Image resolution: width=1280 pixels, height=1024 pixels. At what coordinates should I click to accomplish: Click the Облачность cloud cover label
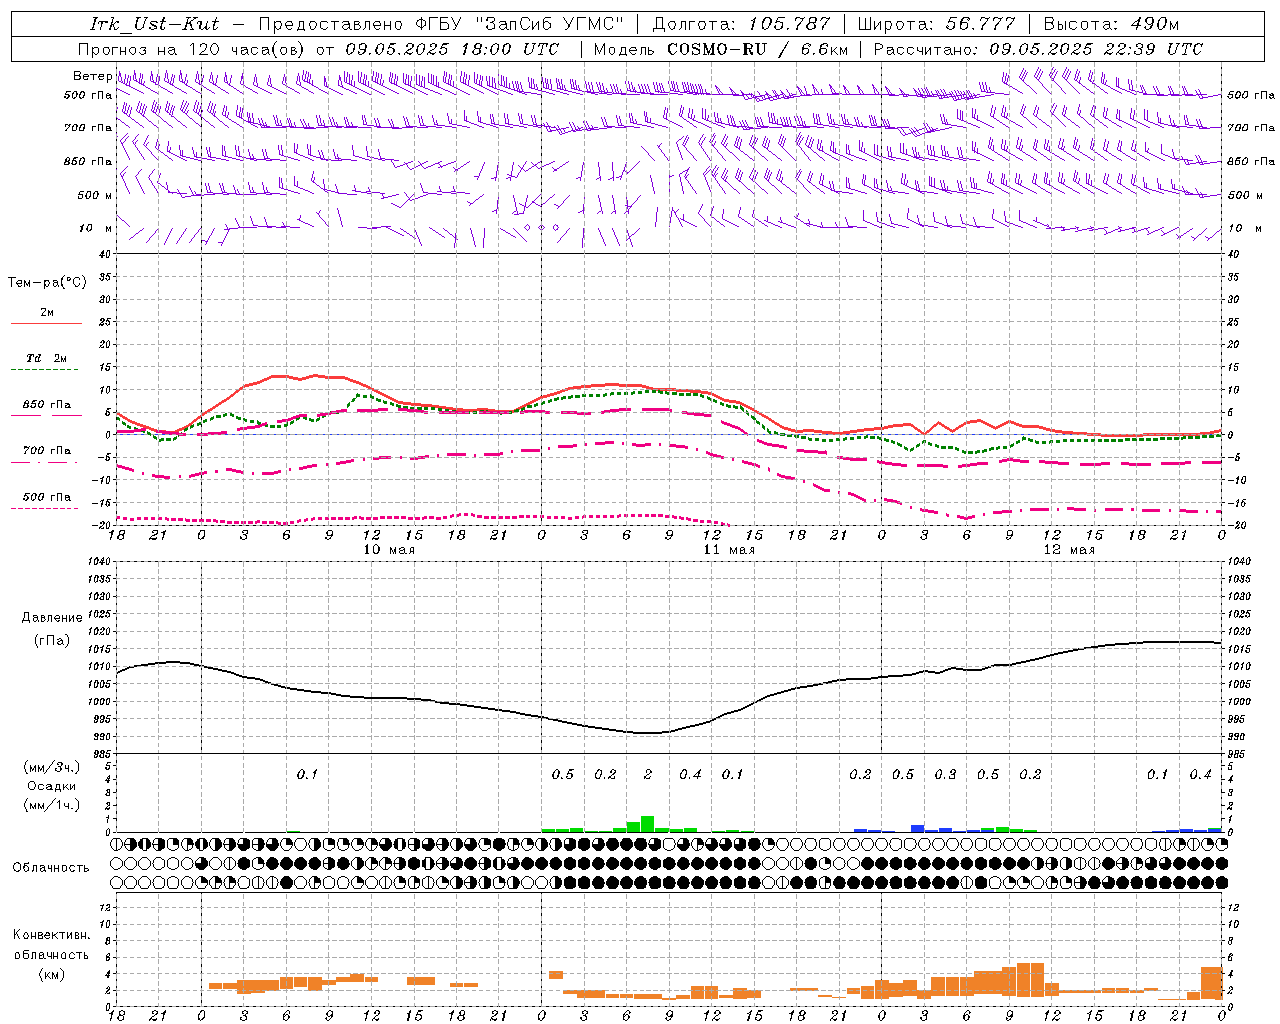(x=51, y=867)
